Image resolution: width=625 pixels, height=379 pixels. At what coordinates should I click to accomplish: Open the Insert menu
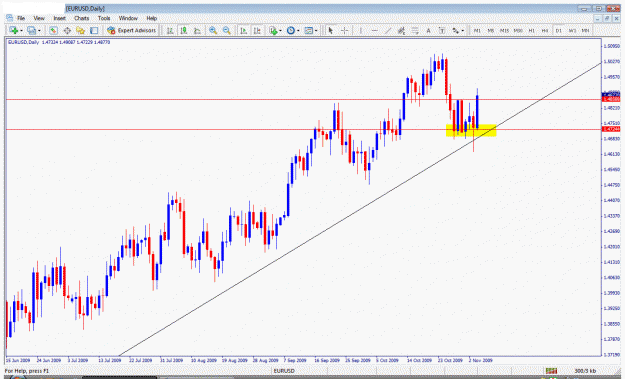click(x=59, y=18)
